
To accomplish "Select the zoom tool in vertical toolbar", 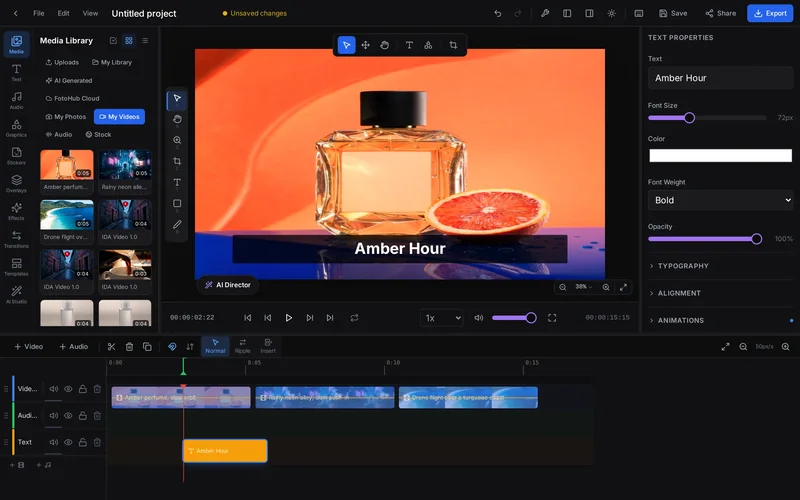I will pyautogui.click(x=177, y=140).
